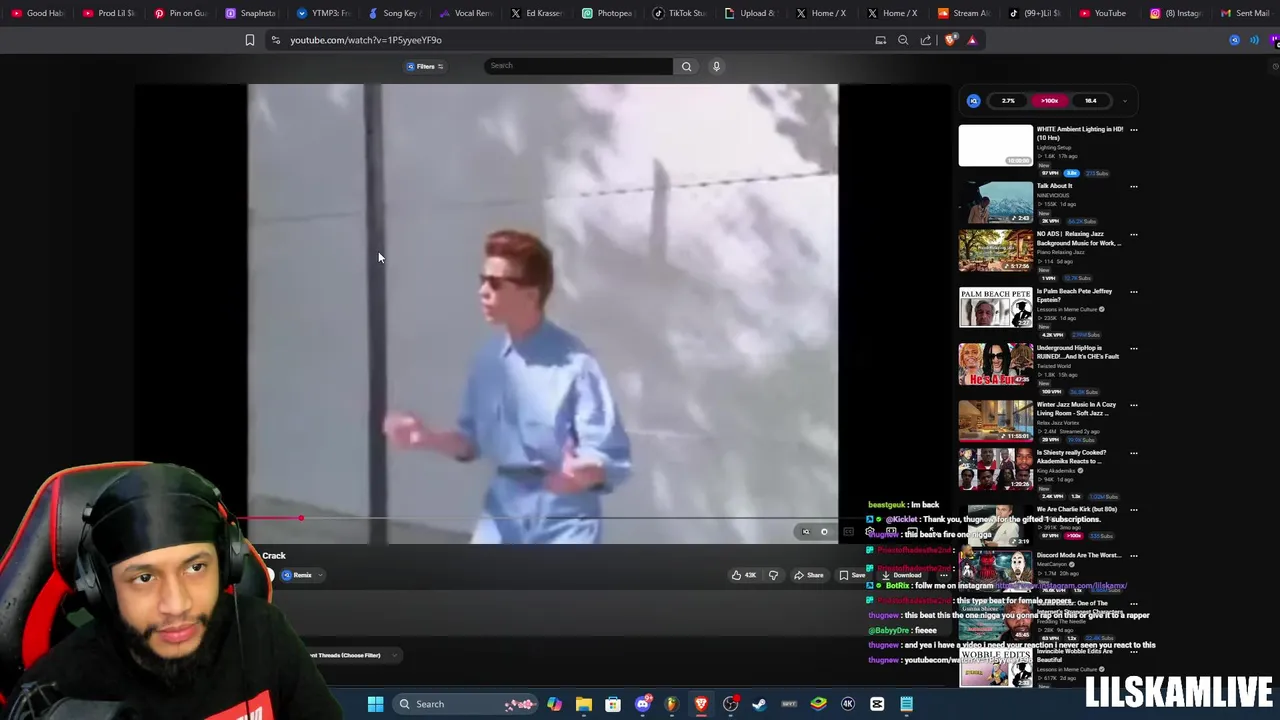The width and height of the screenshot is (1280, 720).
Task: Click the blue extension logo beside stat pills
Action: pos(974,100)
